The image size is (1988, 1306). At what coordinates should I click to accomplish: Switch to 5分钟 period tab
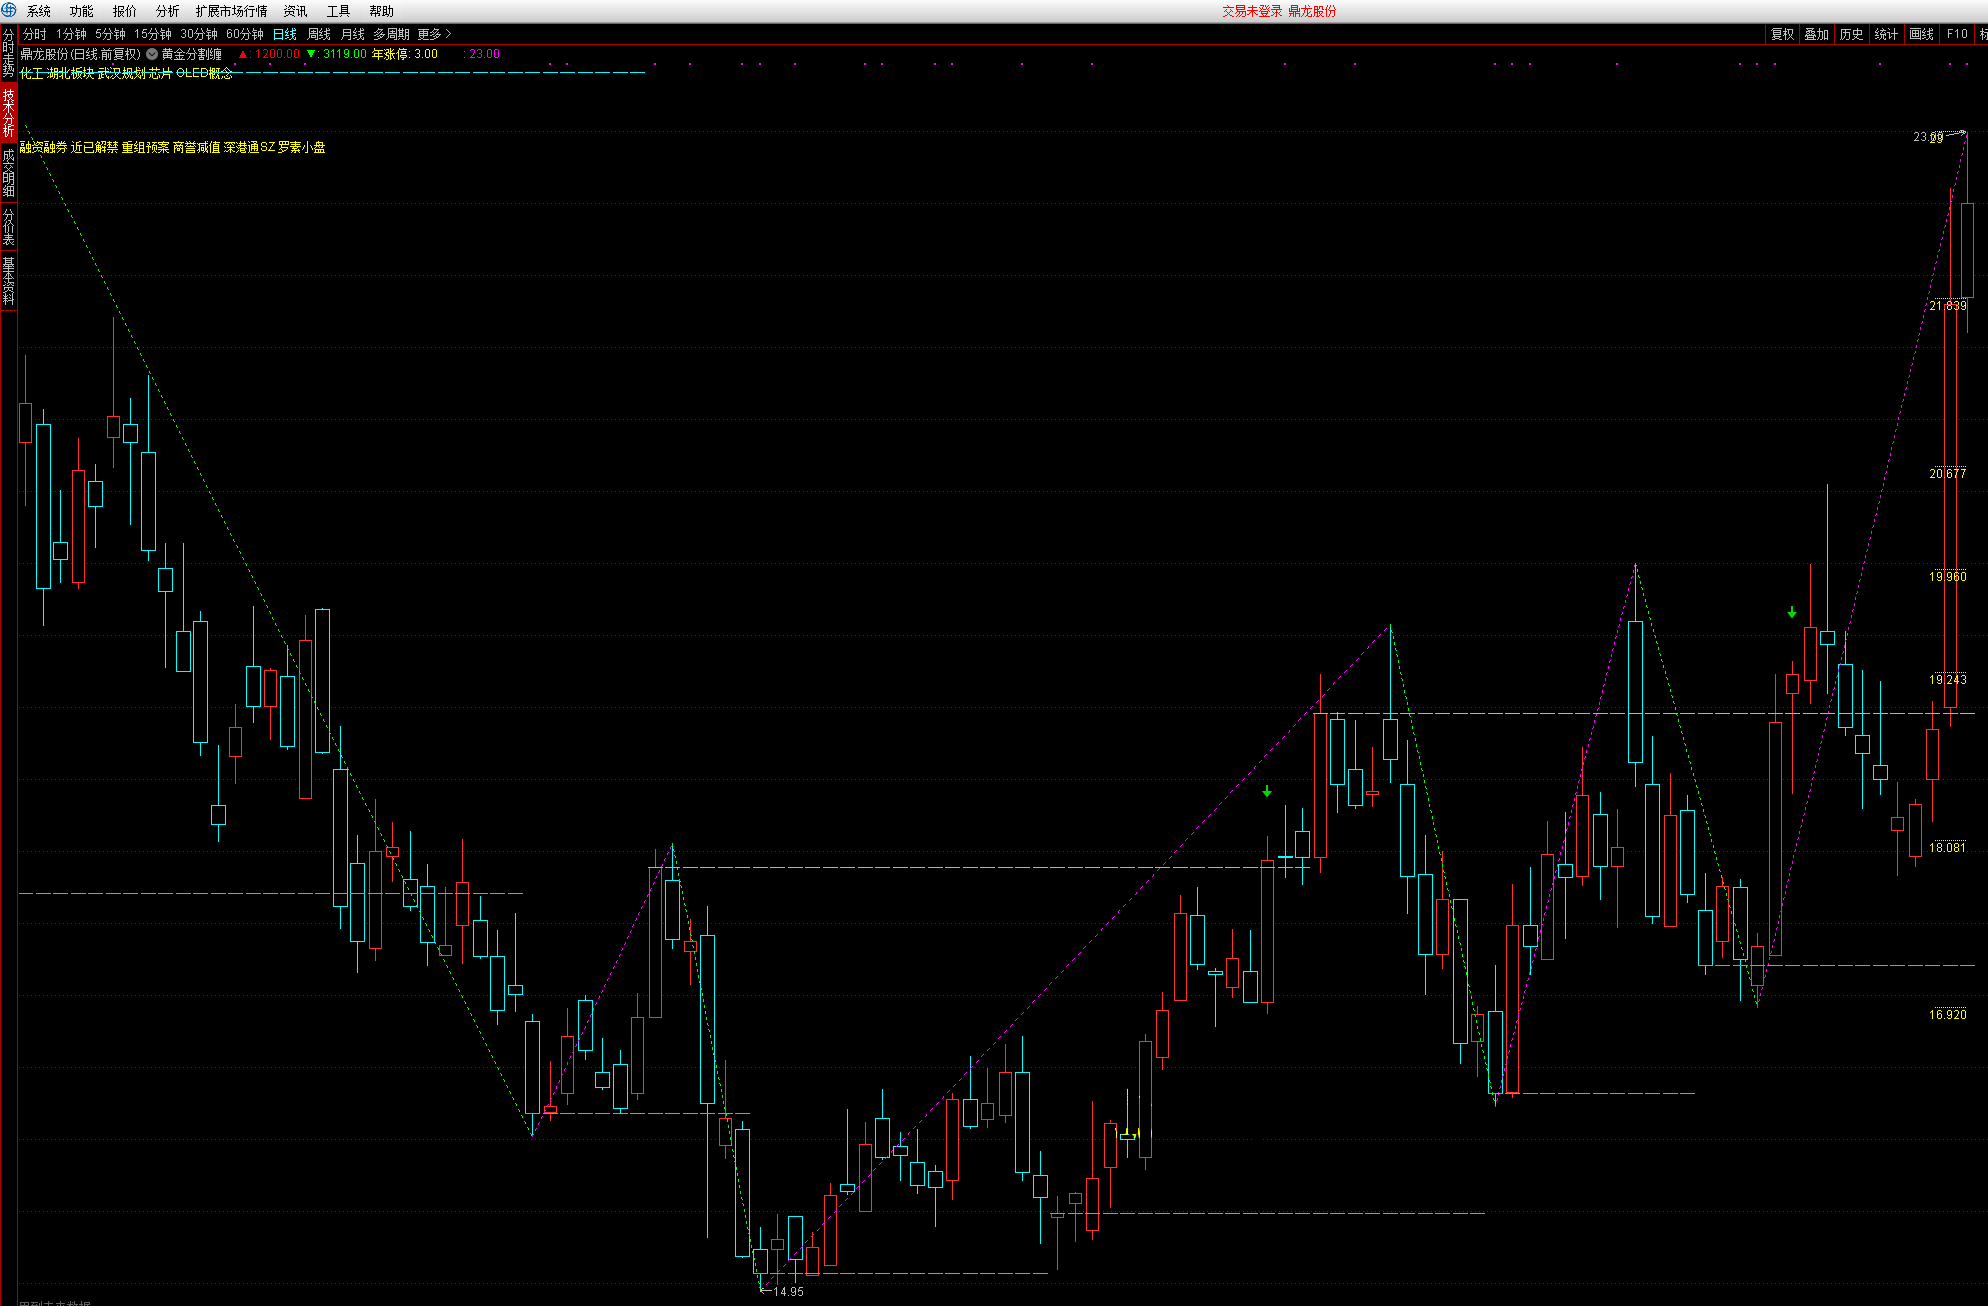tap(110, 34)
